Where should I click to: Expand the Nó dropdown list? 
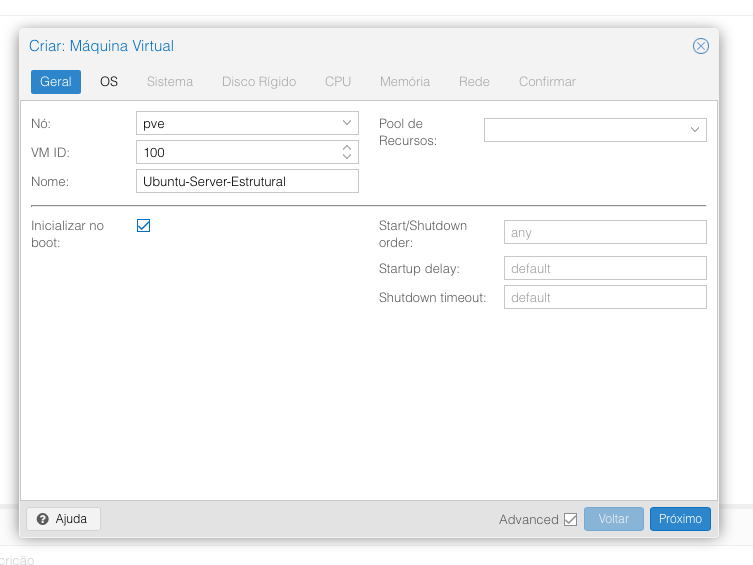click(x=347, y=123)
